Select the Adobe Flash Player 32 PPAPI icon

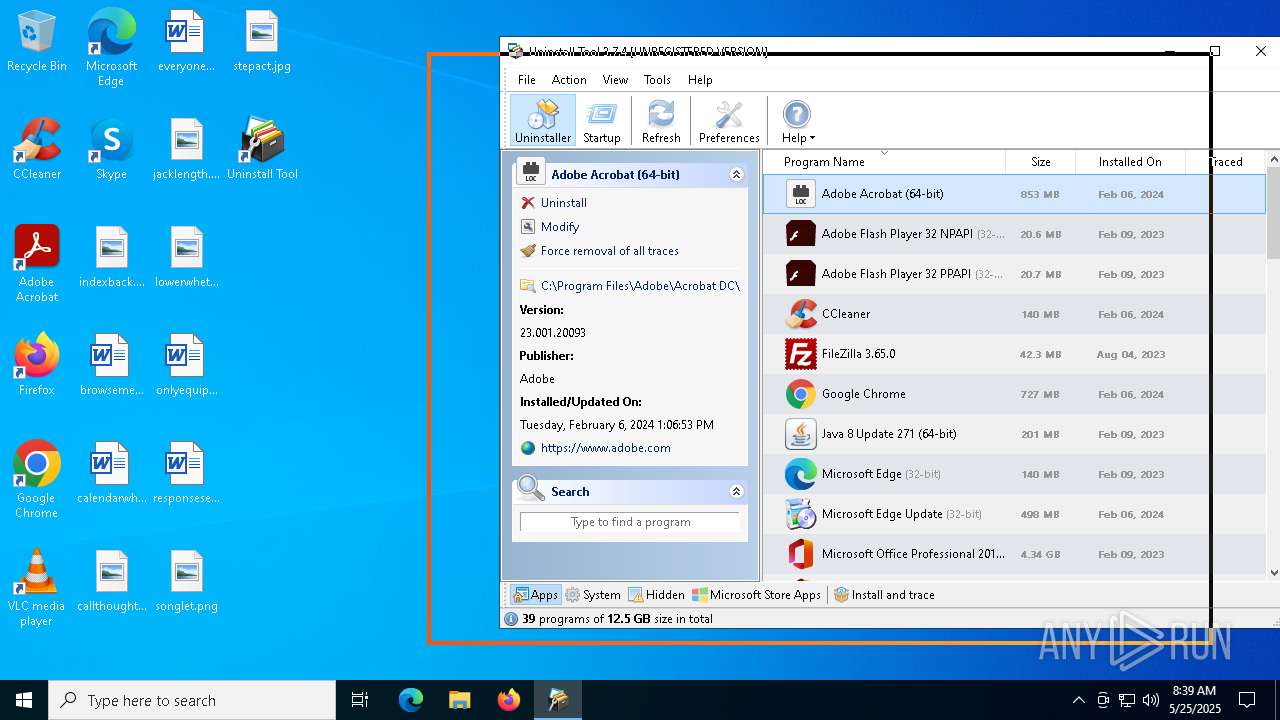click(x=800, y=274)
